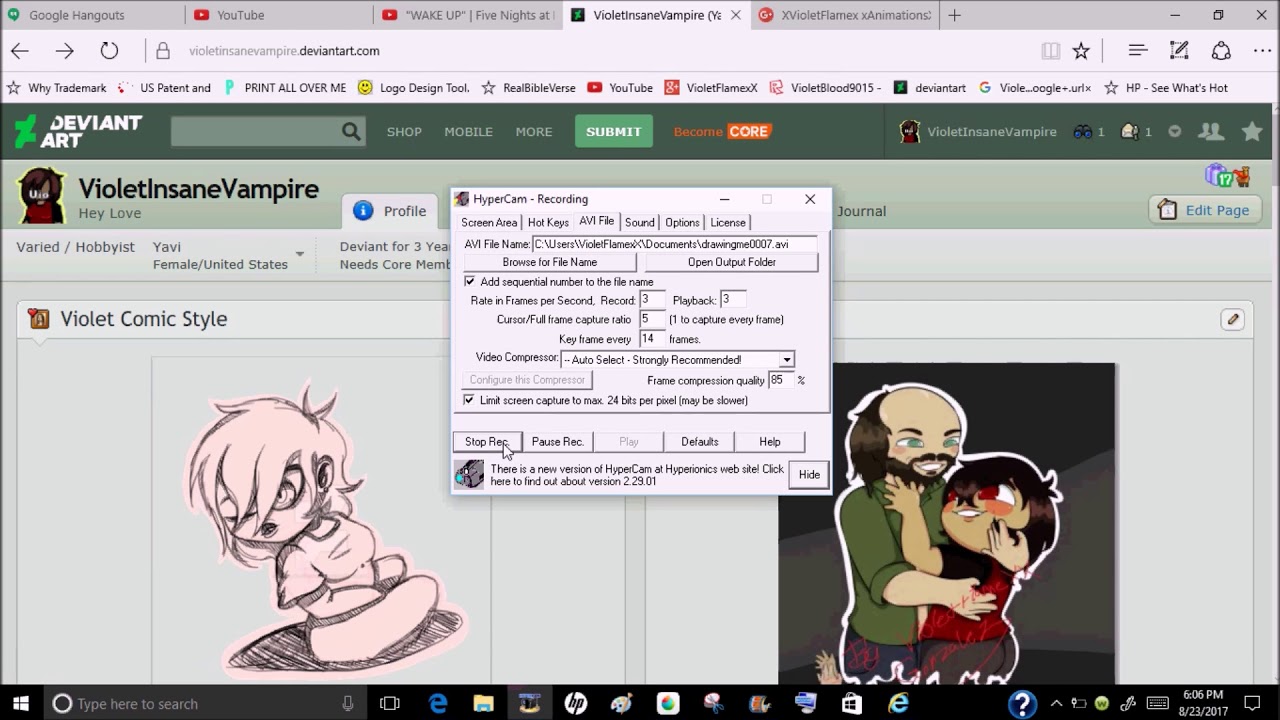The width and height of the screenshot is (1280, 720).
Task: Click the Key frame every frames field
Action: (x=652, y=339)
